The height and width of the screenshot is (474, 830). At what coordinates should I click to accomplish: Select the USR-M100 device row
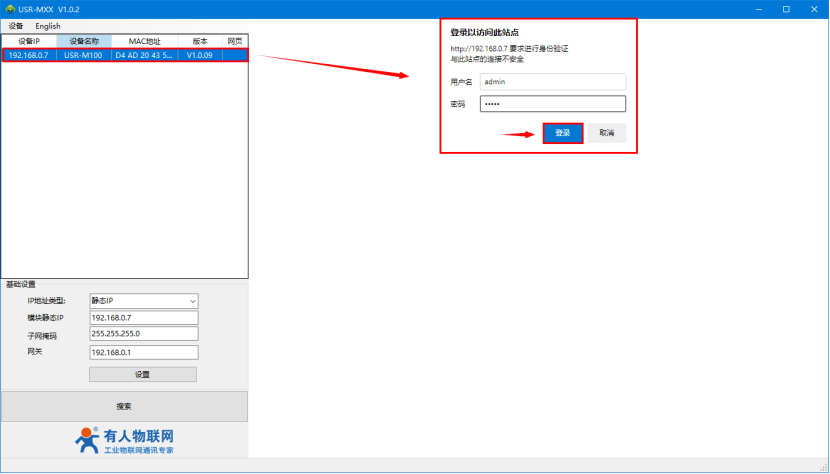pos(84,55)
